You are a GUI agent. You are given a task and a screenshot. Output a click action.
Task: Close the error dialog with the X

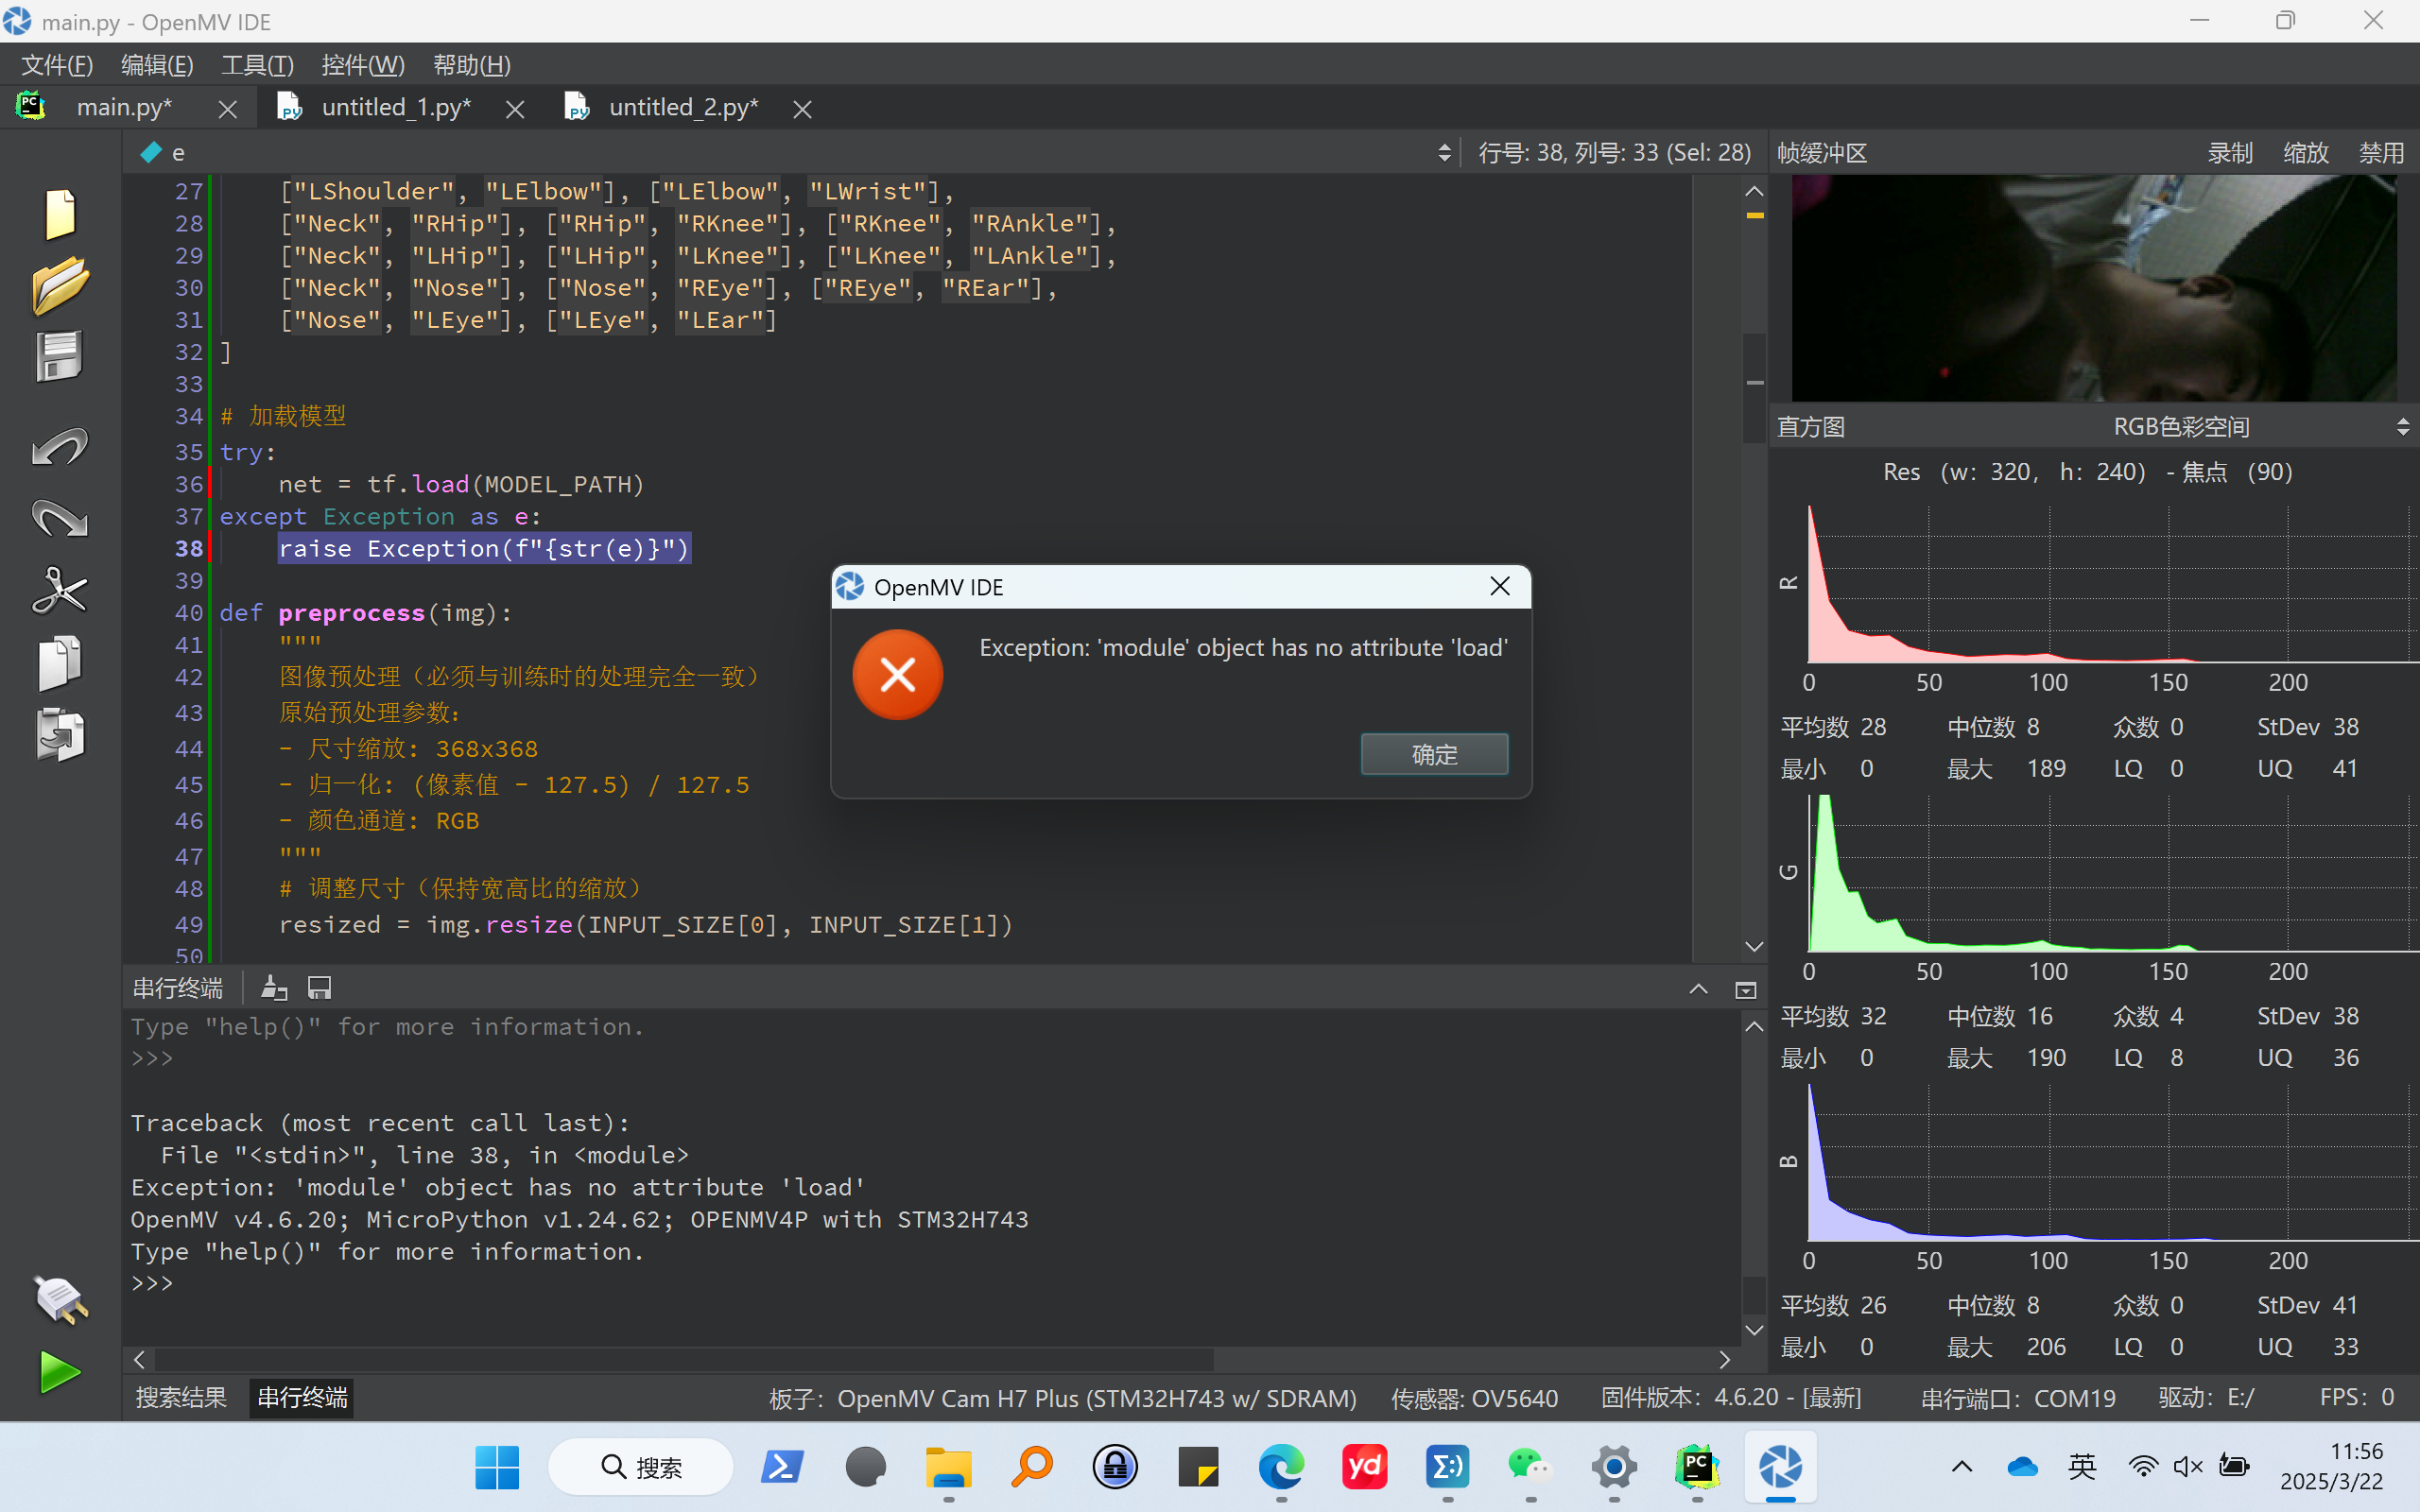(1500, 587)
